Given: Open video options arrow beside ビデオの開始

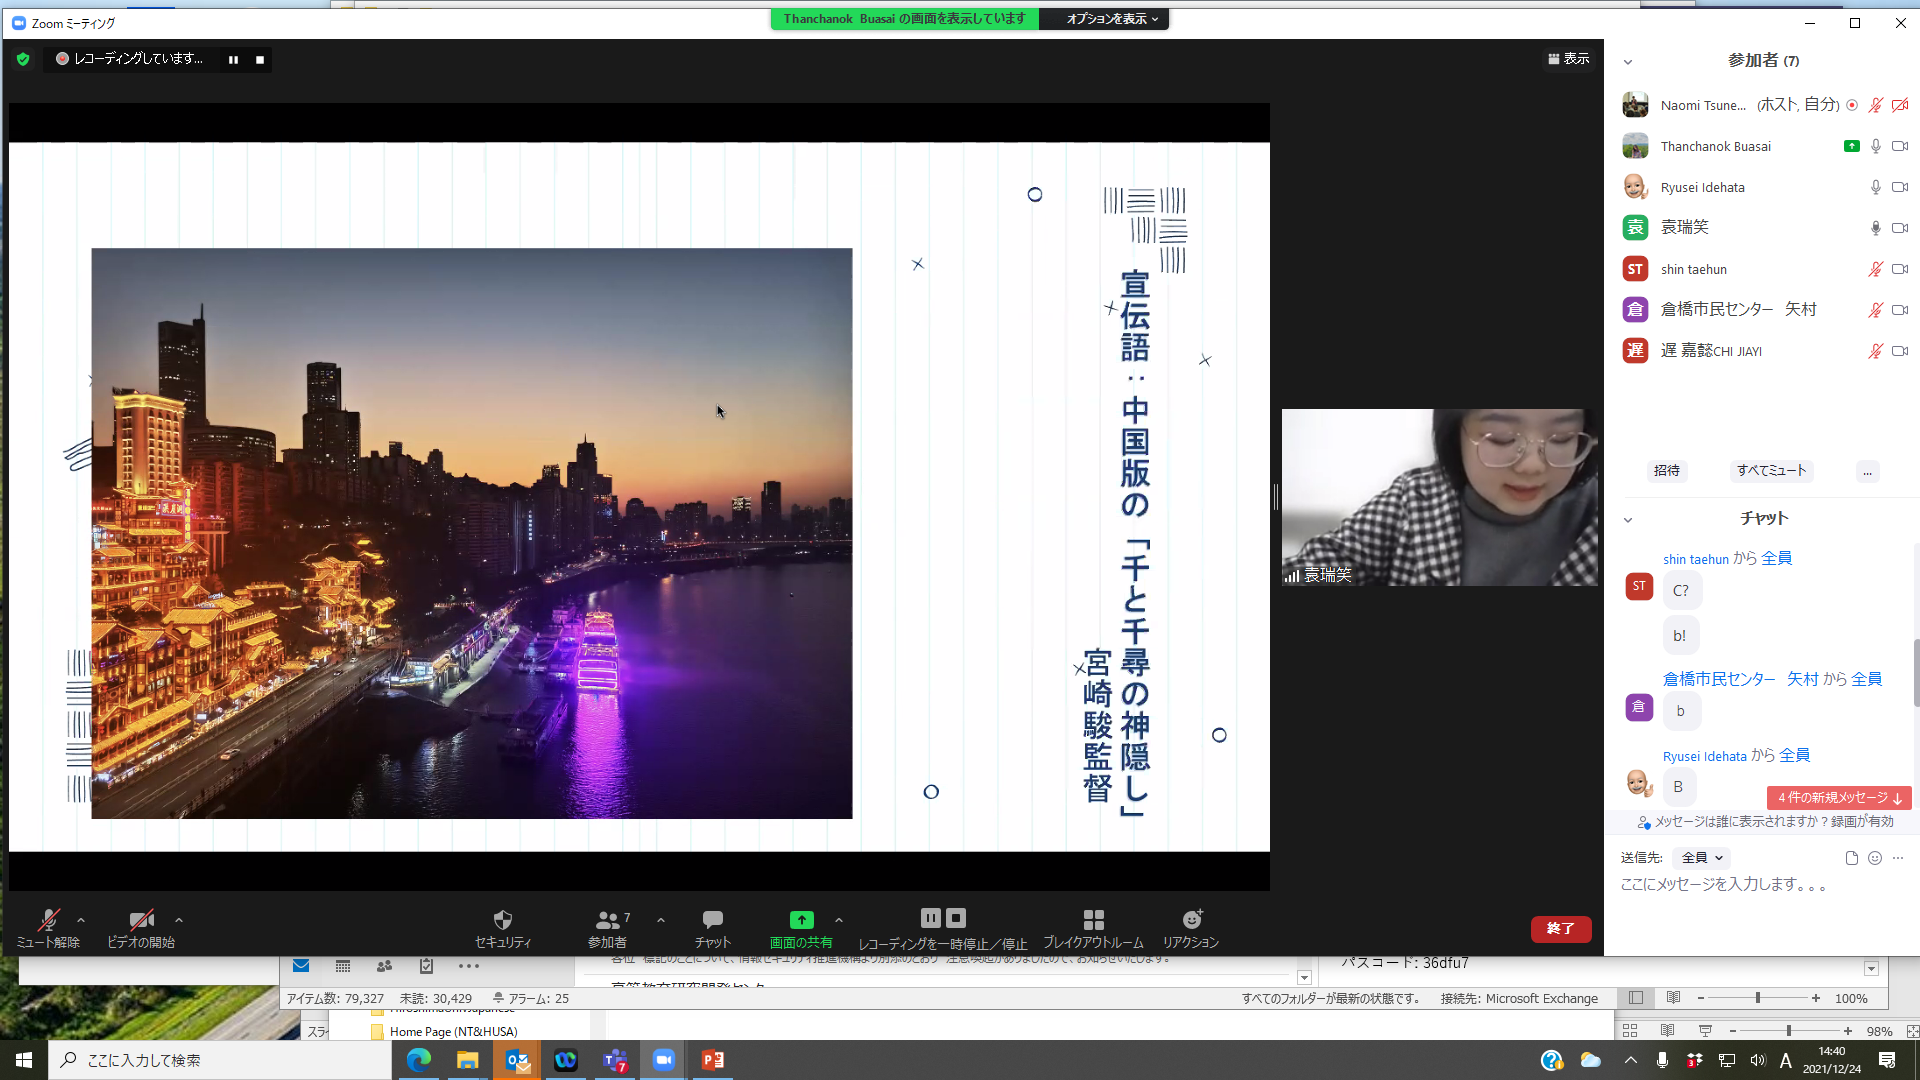Looking at the screenshot, I should coord(179,920).
